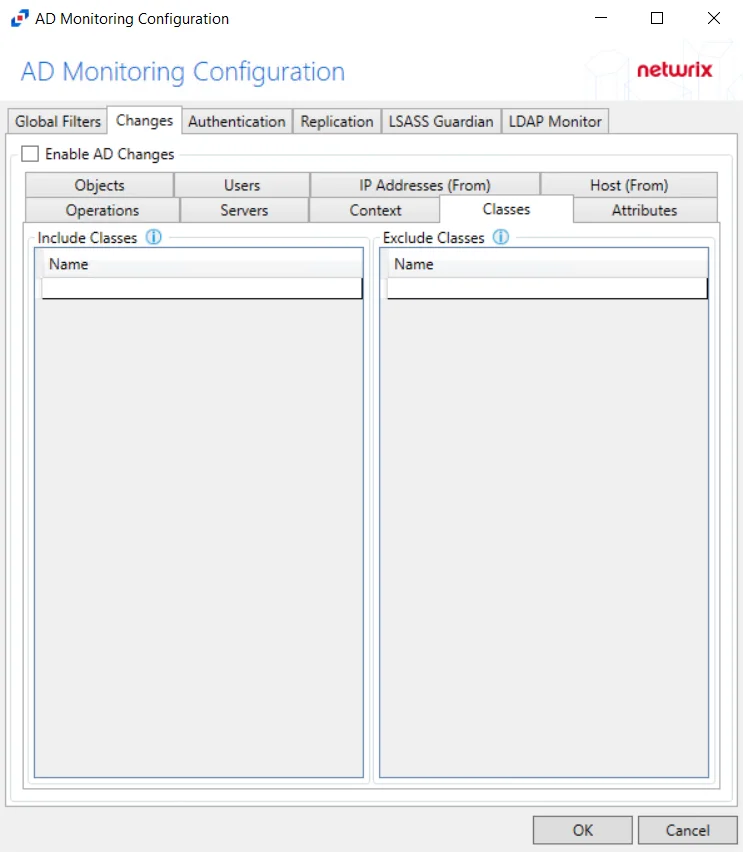Viewport: 743px width, 852px height.
Task: Click the Include Classes name input row
Action: [x=202, y=289]
